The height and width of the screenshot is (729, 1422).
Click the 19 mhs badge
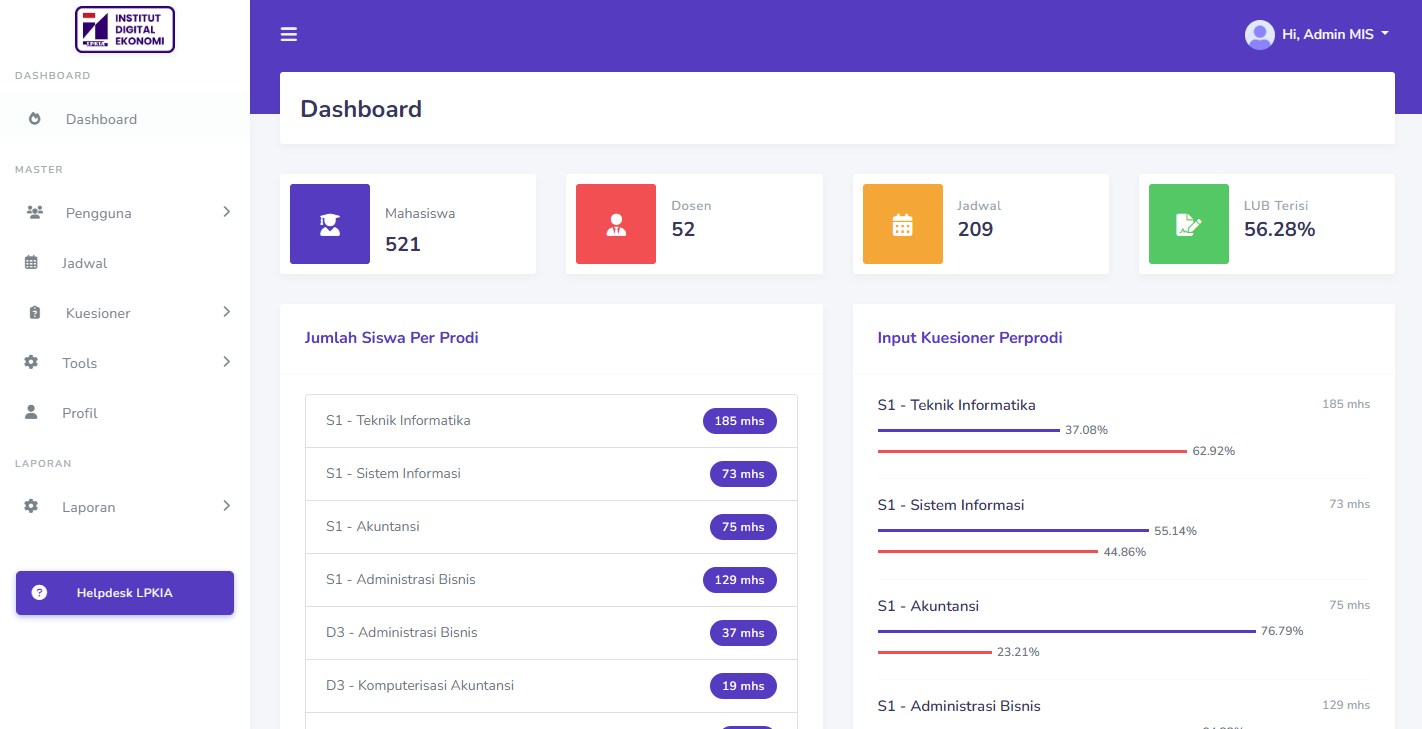(743, 686)
